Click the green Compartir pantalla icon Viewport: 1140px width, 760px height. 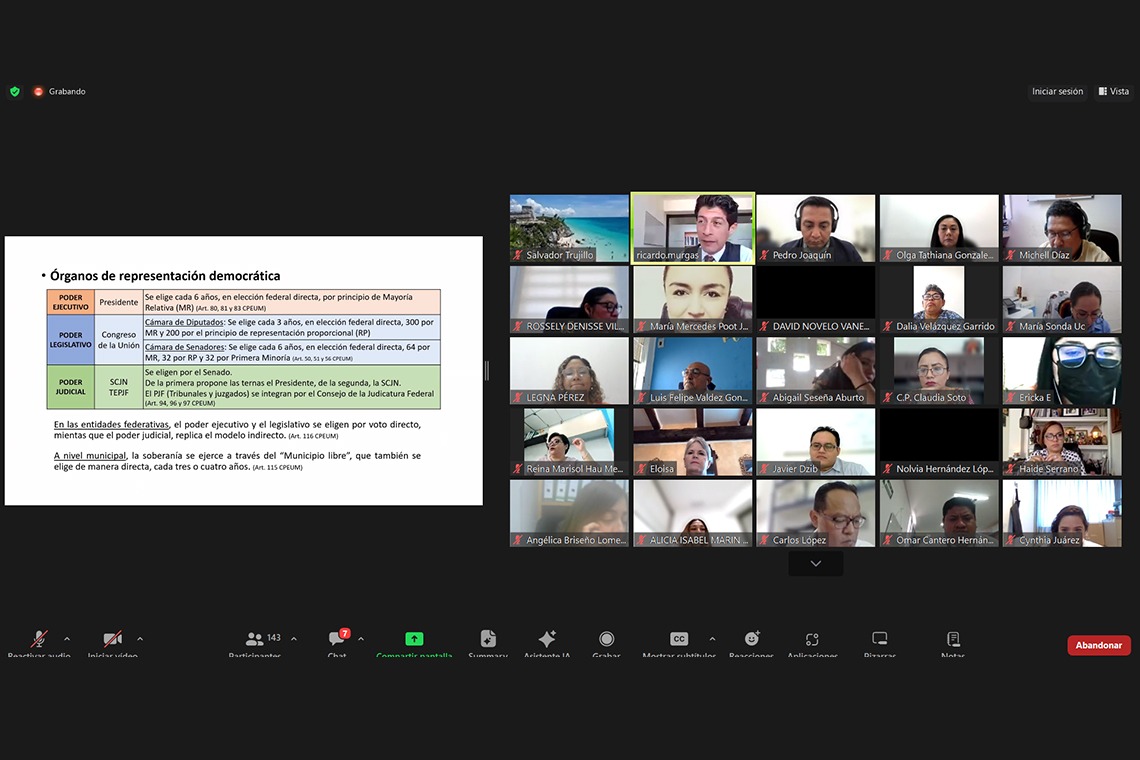pos(414,640)
